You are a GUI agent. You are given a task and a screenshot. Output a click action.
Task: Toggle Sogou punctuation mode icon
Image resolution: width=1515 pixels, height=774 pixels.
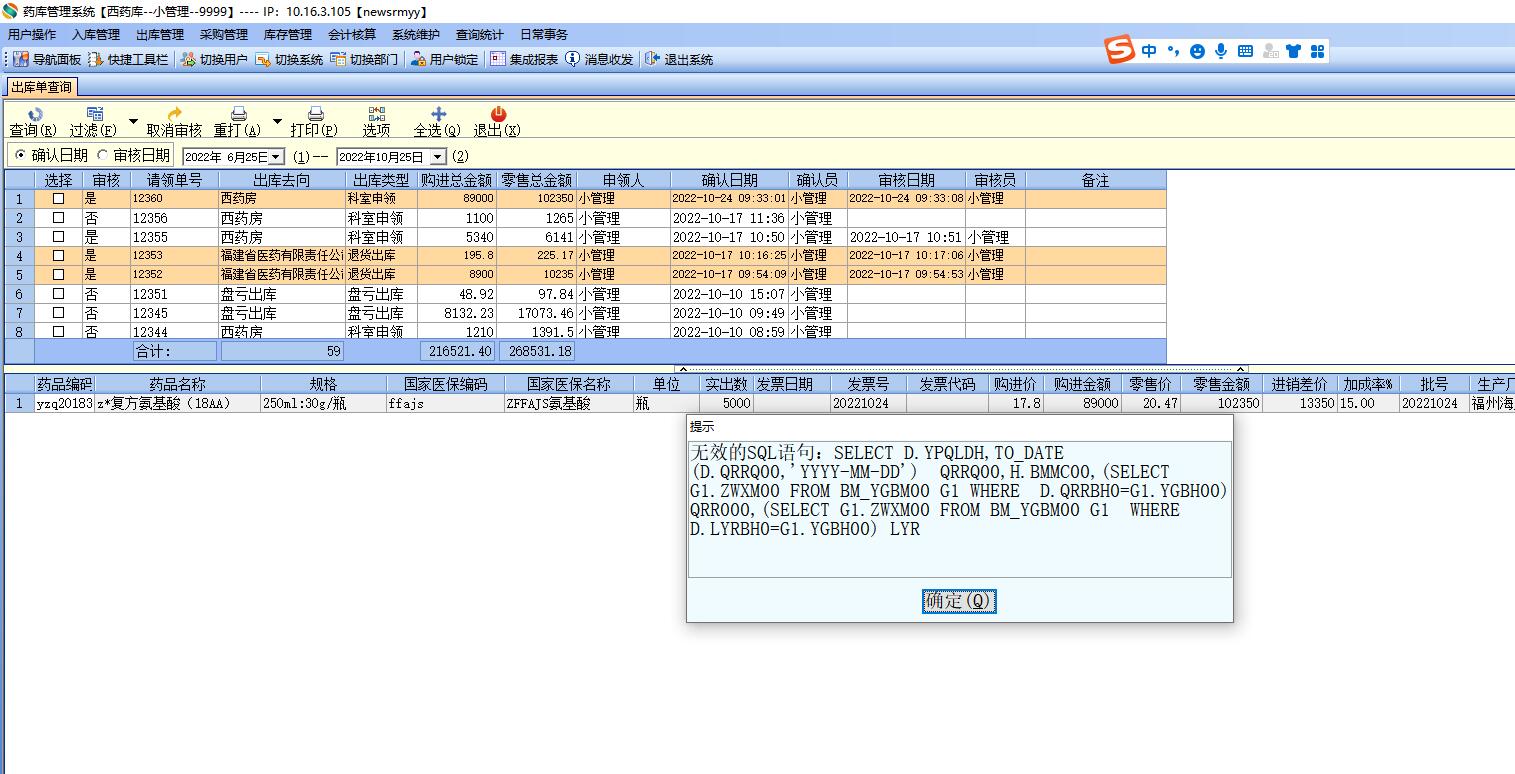click(1173, 51)
